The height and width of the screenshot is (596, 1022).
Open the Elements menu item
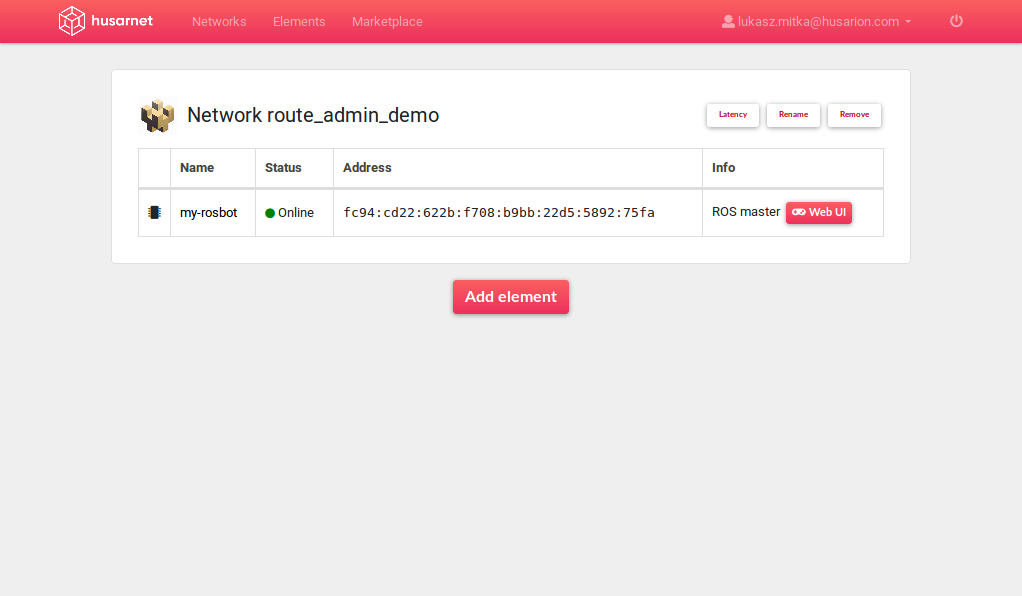[x=299, y=22]
